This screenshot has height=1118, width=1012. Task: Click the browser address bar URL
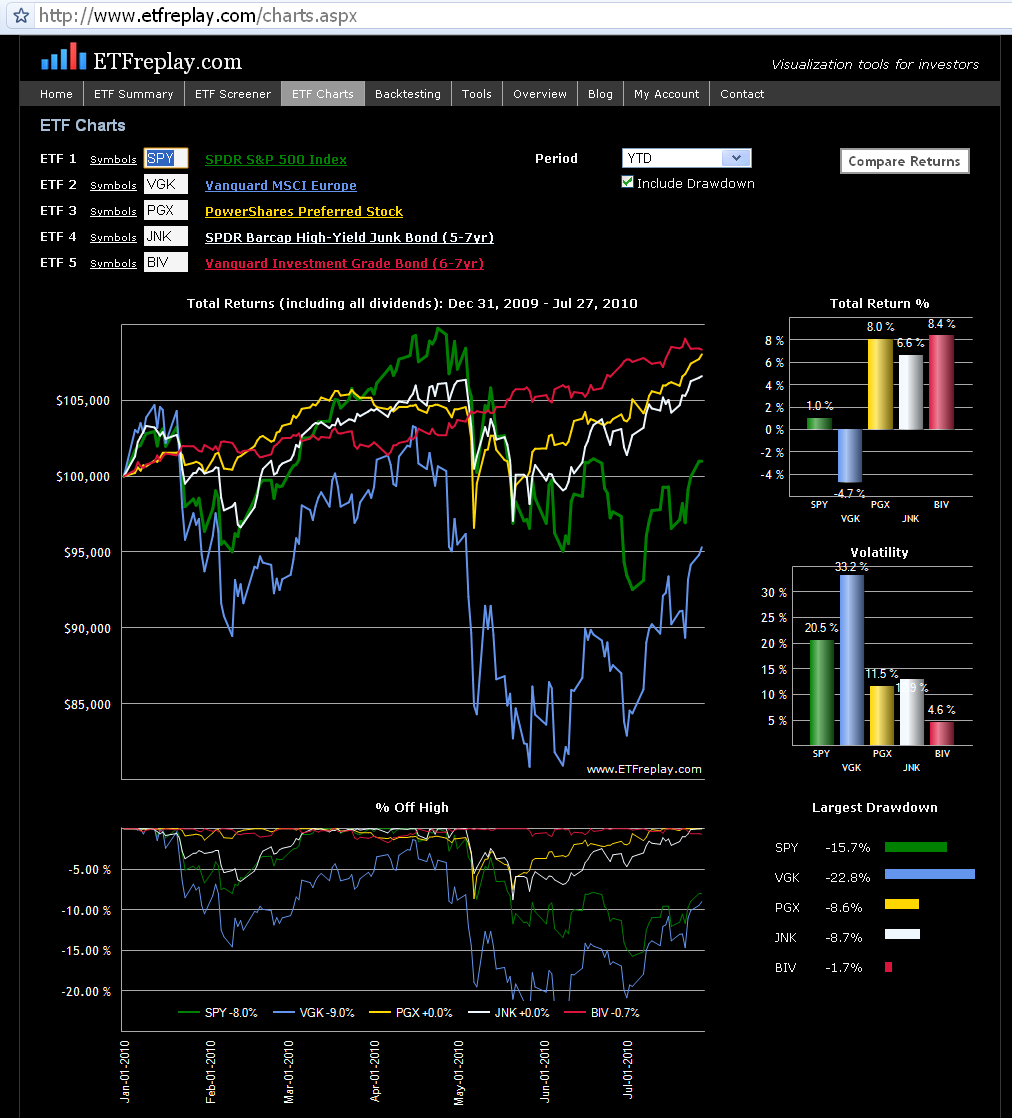[x=198, y=15]
